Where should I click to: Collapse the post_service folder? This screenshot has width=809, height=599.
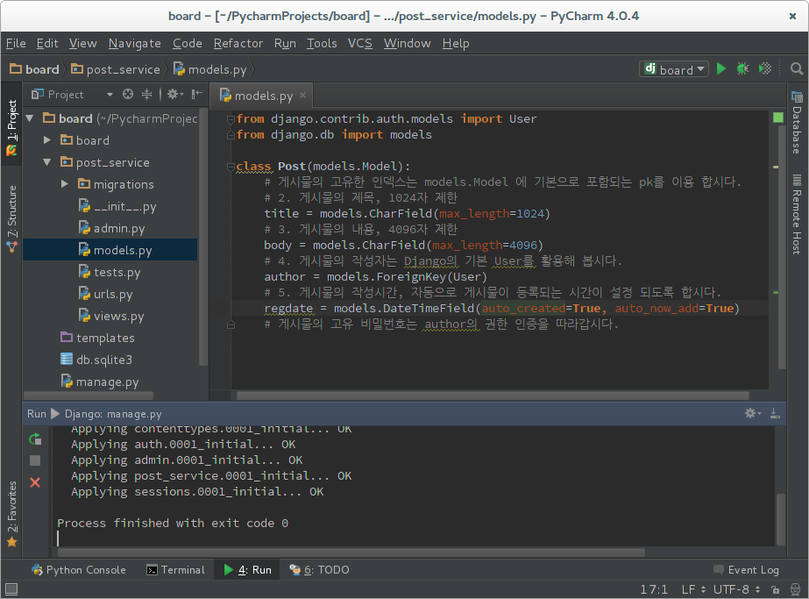[x=47, y=163]
